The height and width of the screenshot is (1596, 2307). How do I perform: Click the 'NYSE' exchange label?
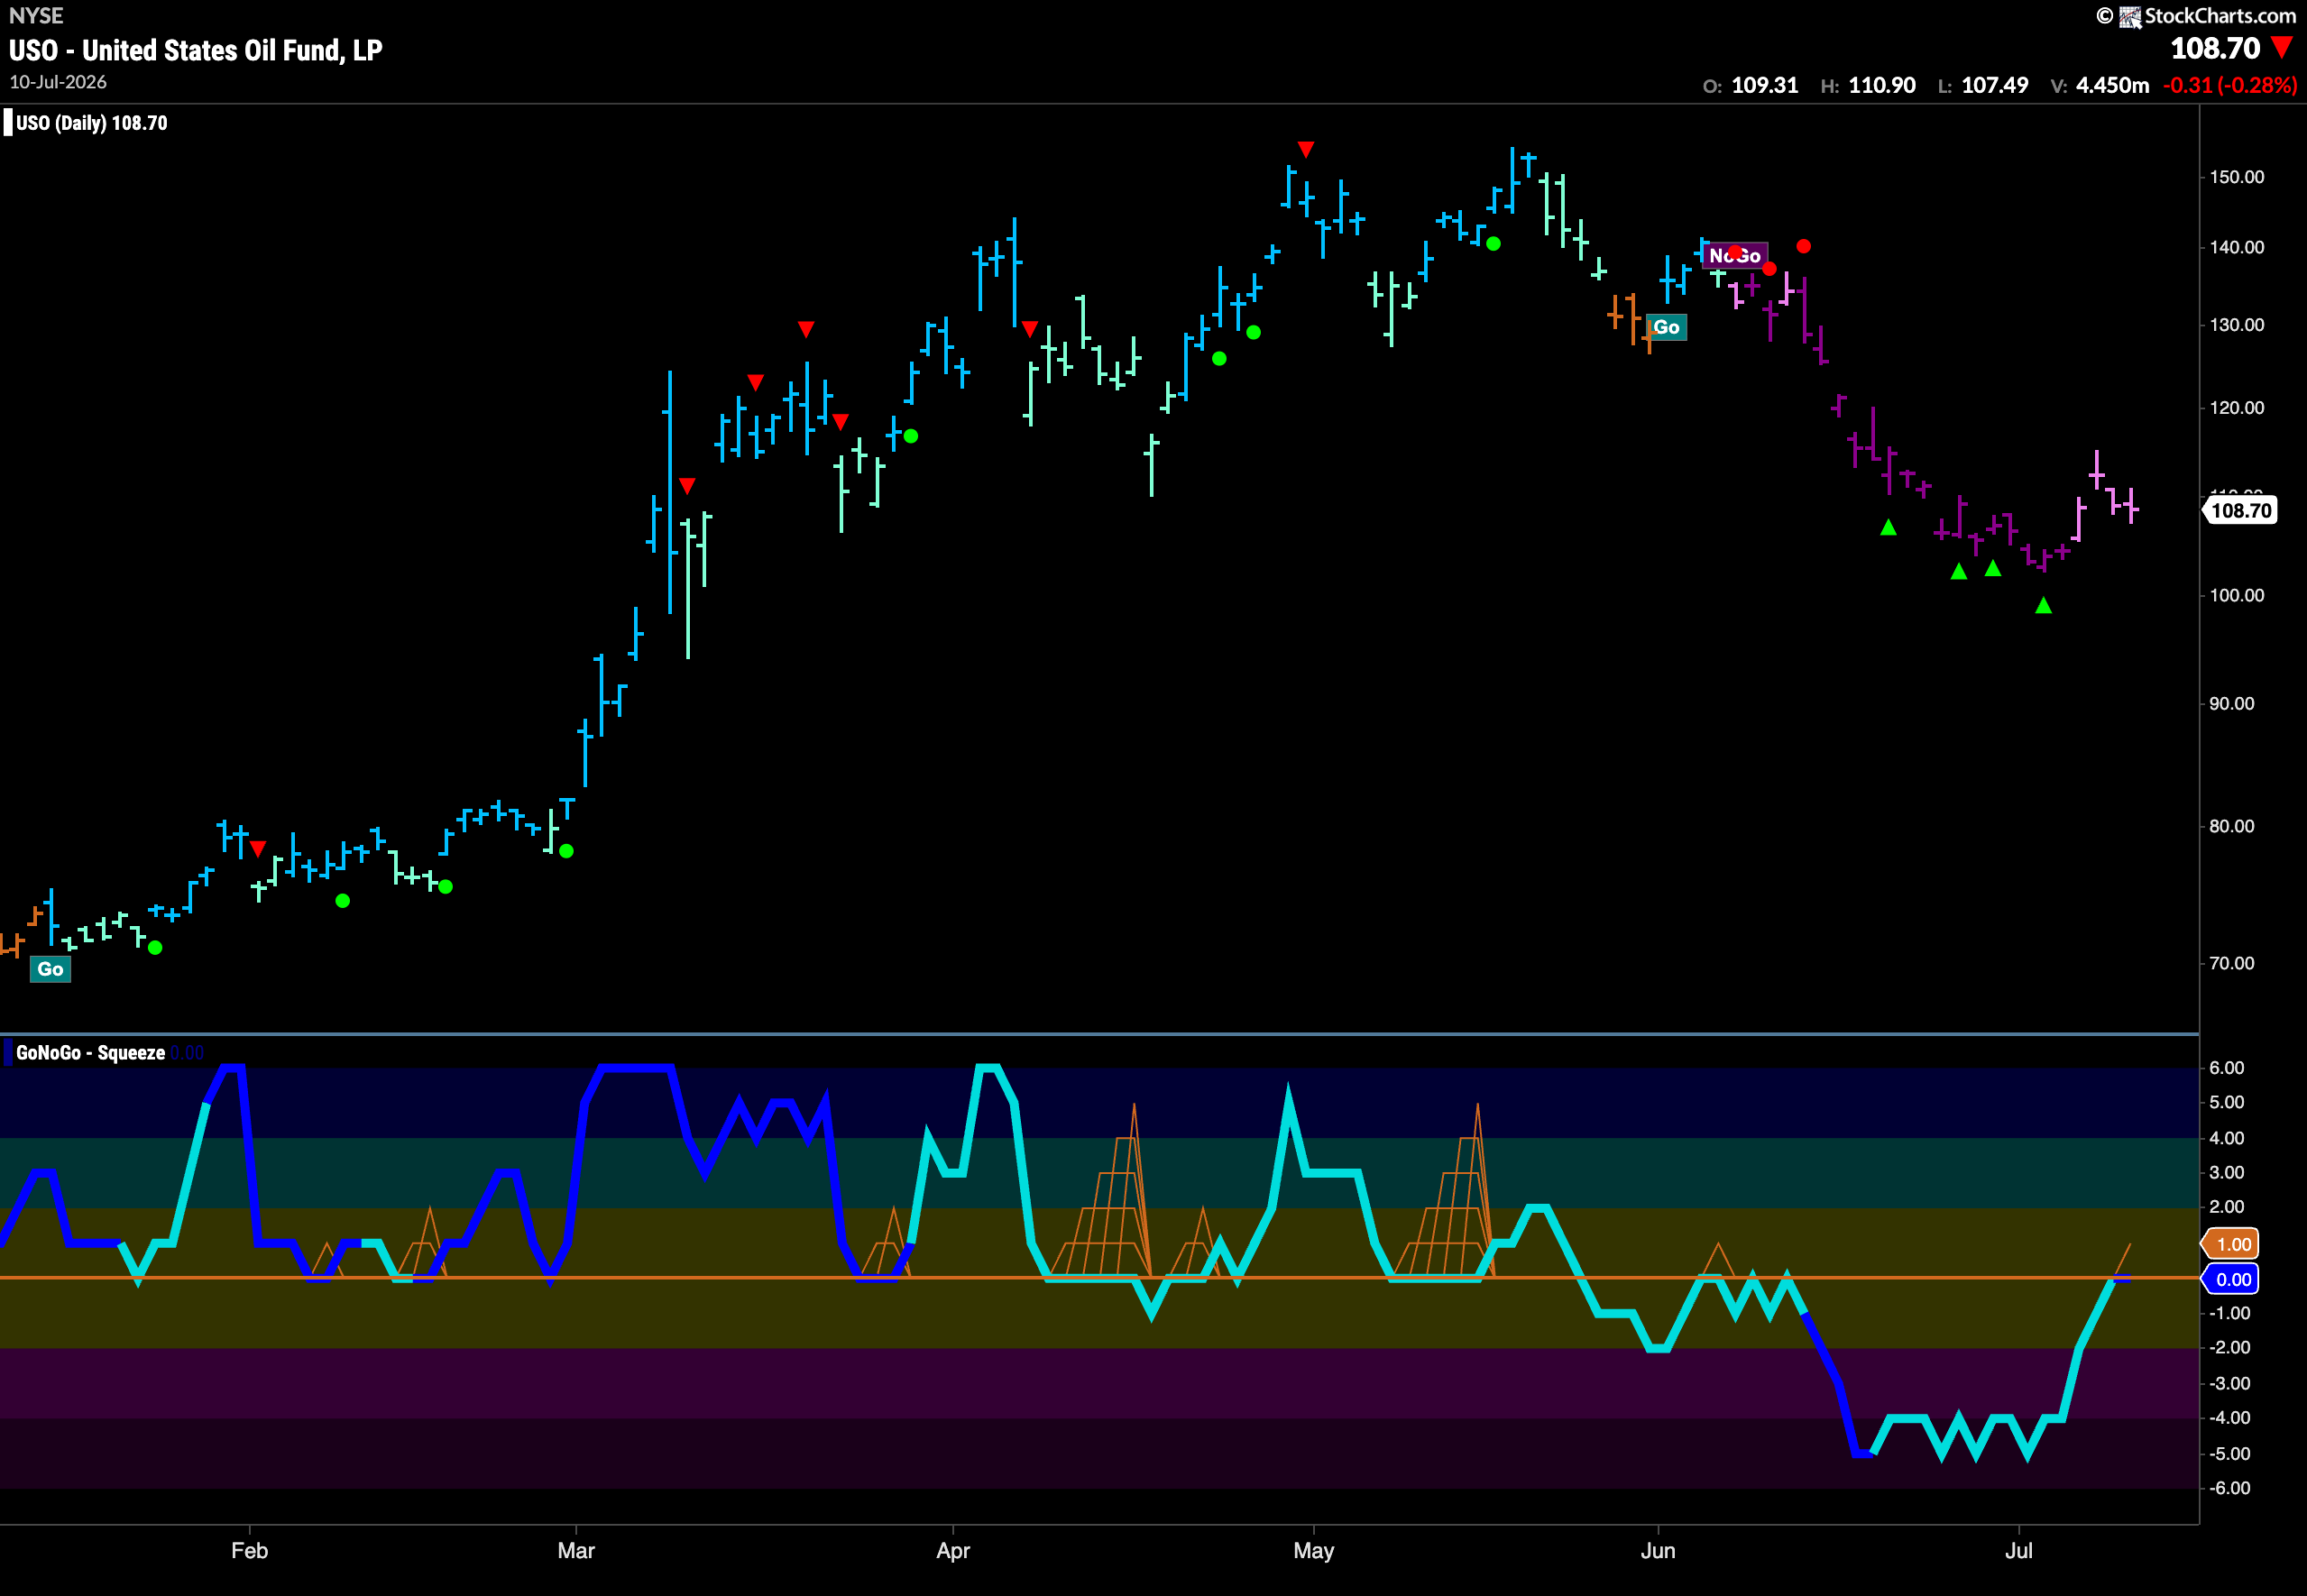click(36, 15)
